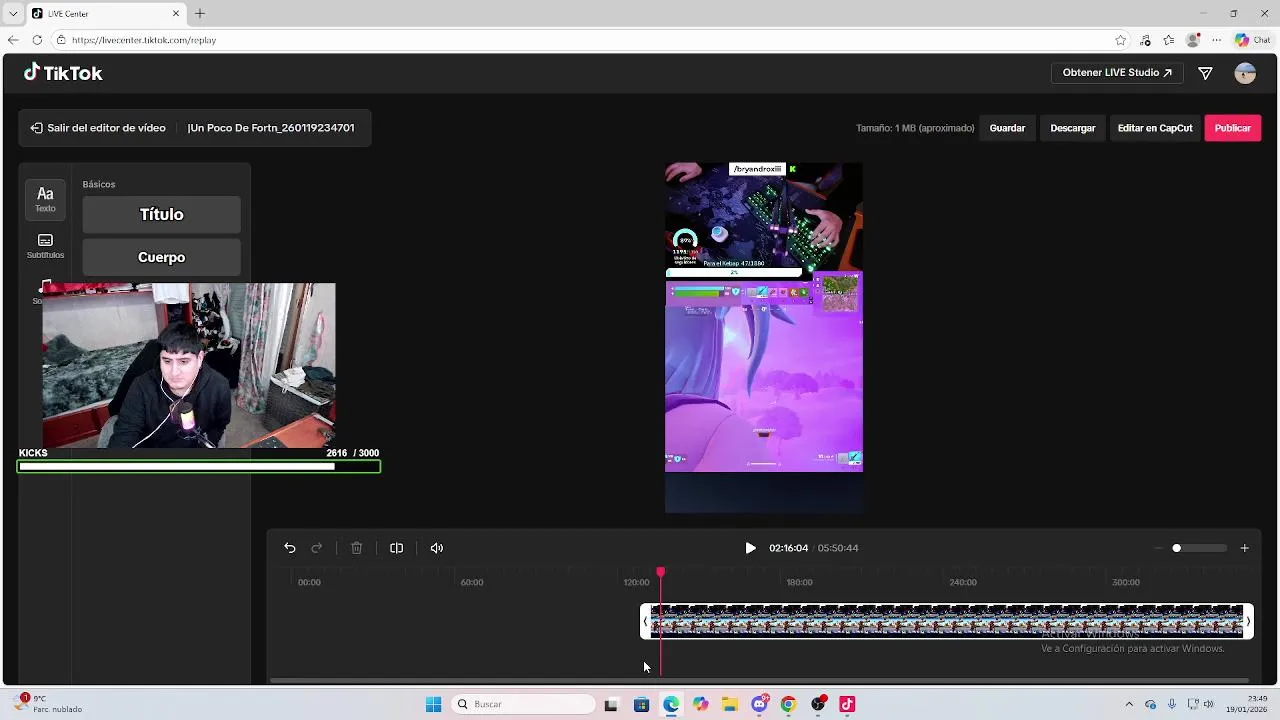The image size is (1280, 720).
Task: Open the Texto tool panel
Action: click(x=45, y=199)
